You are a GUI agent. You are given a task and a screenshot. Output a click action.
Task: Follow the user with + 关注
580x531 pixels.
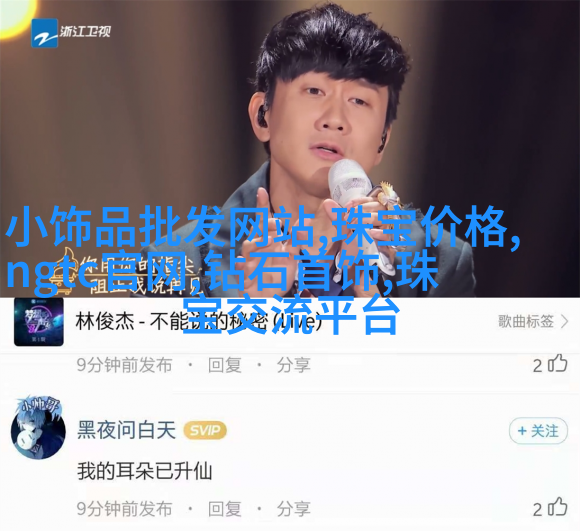click(538, 431)
